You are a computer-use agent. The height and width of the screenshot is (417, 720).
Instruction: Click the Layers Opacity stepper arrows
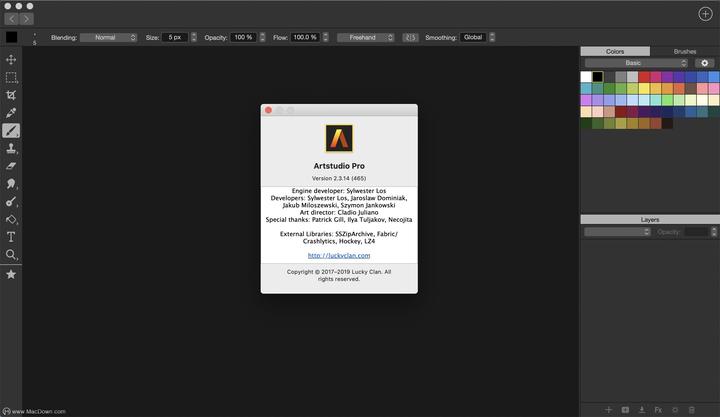click(x=714, y=232)
